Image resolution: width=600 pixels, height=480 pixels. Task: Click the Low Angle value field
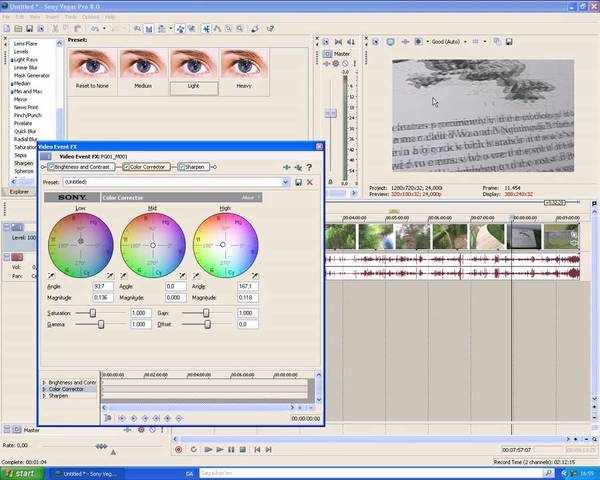(x=103, y=286)
